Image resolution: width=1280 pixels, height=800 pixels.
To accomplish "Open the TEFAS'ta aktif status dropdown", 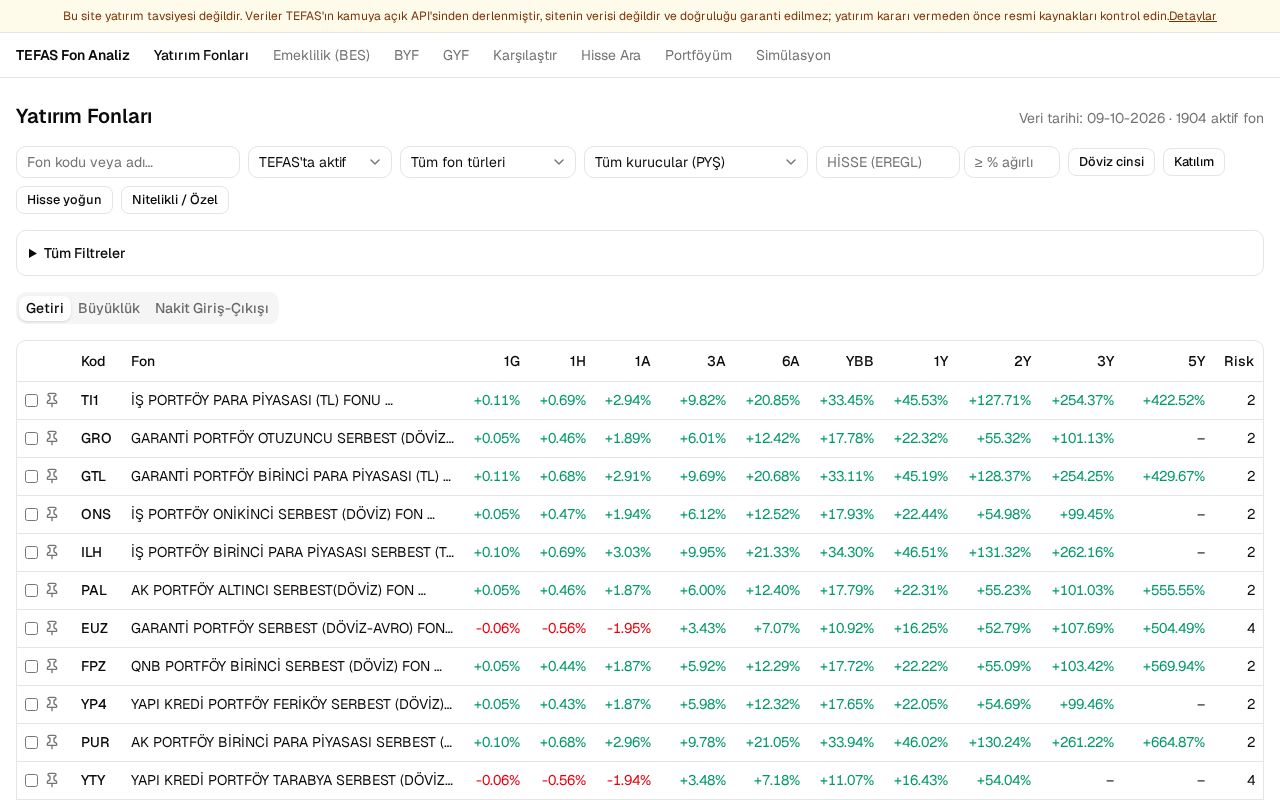I will 320,162.
